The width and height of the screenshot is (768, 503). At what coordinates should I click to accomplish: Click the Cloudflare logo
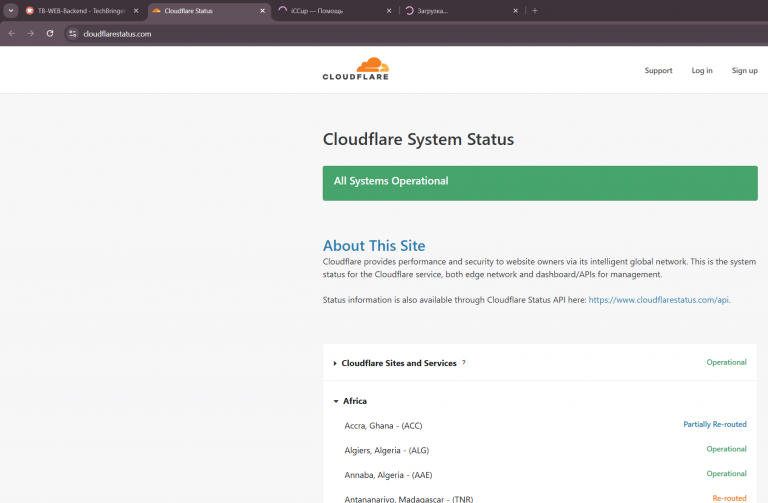[x=356, y=69]
